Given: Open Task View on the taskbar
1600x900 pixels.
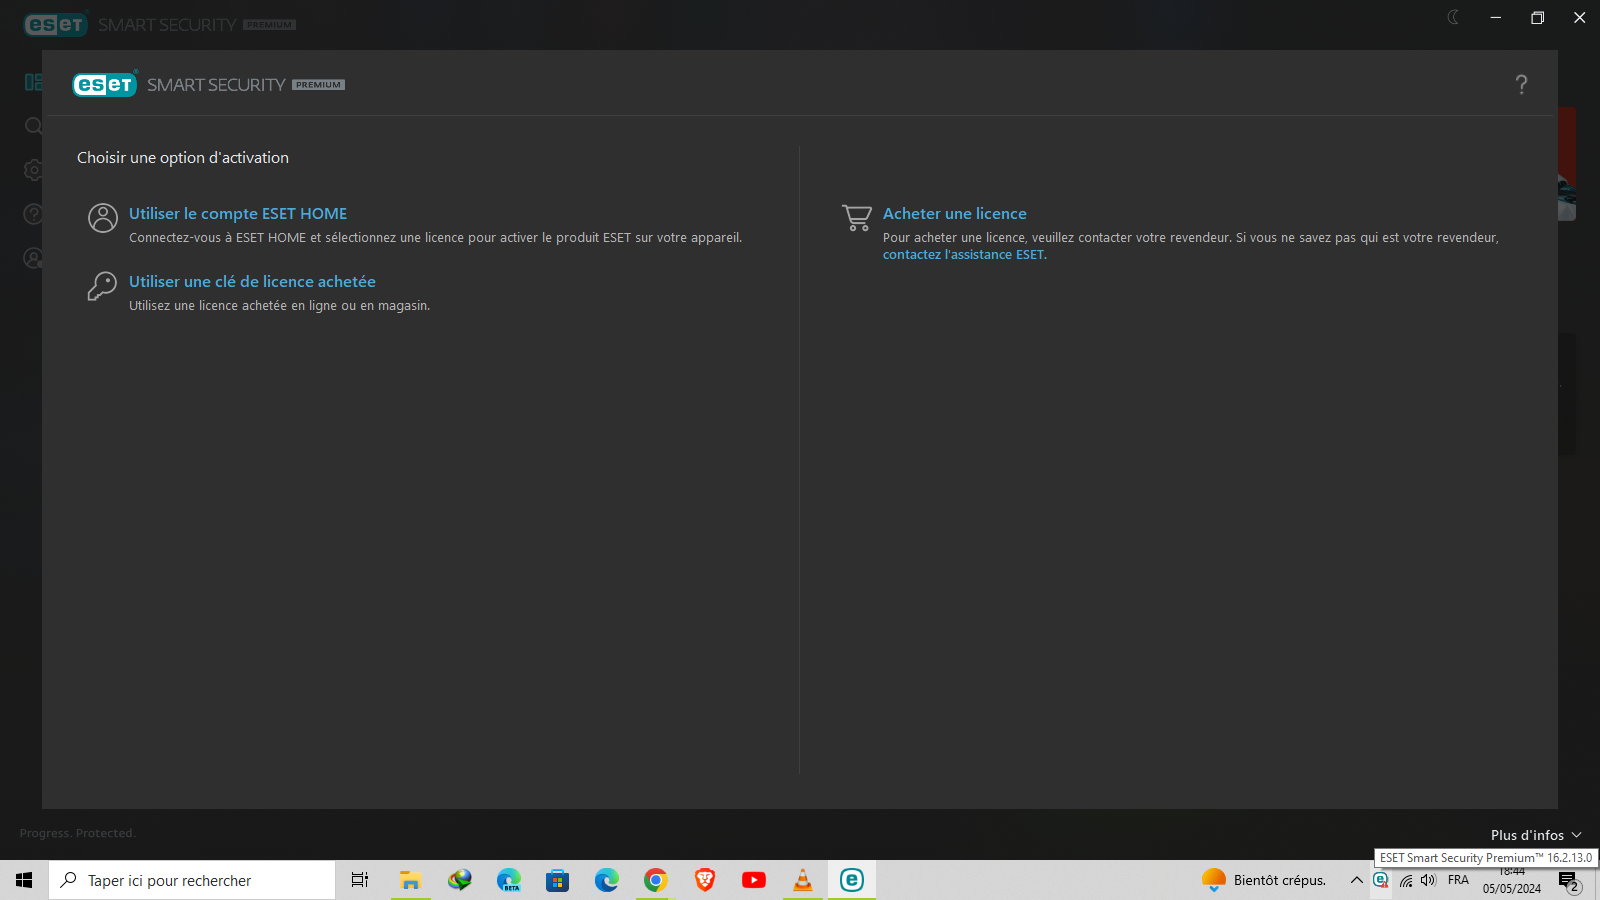Looking at the screenshot, I should [360, 880].
